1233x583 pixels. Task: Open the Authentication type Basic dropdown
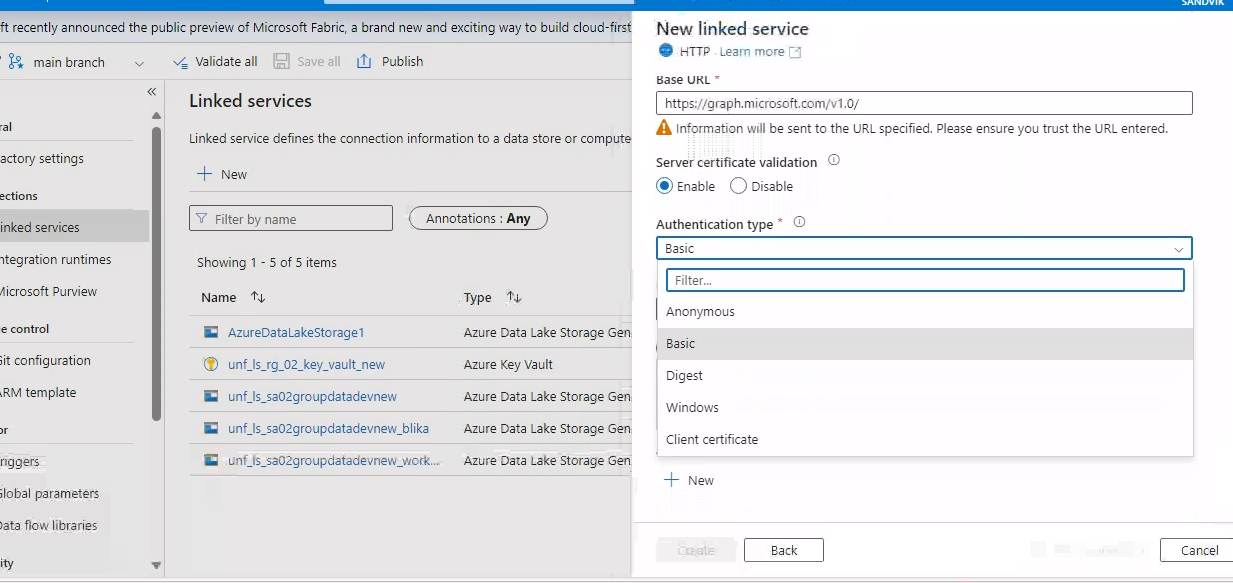pyautogui.click(x=924, y=248)
